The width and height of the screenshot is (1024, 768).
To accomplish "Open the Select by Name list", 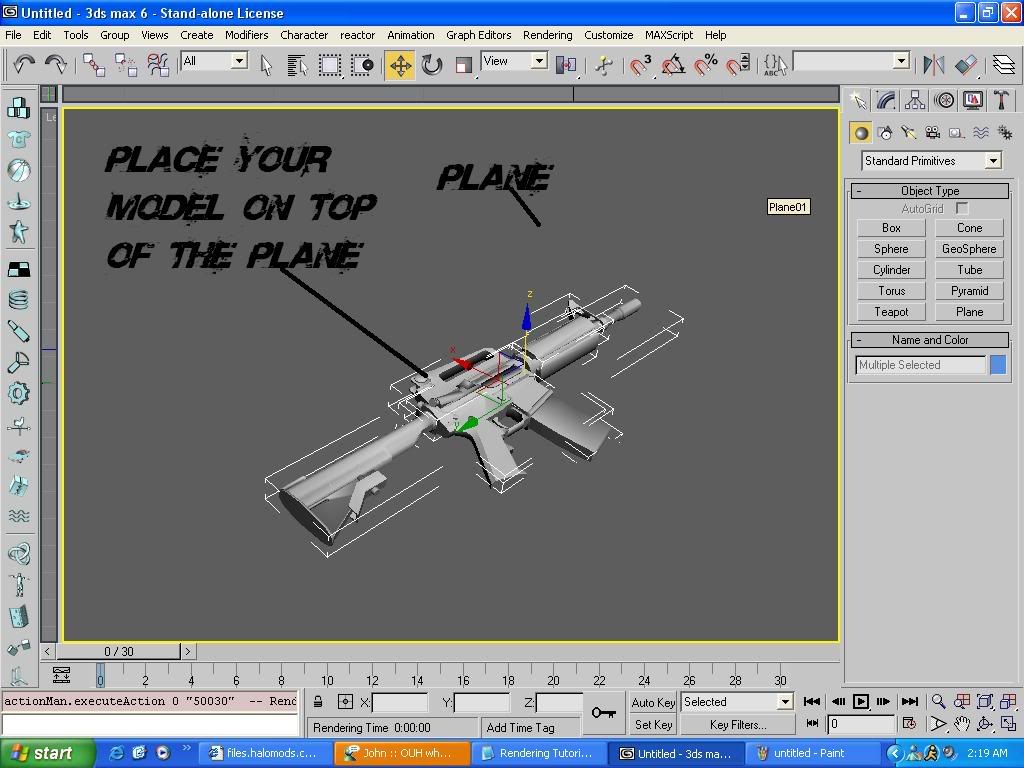I will click(x=297, y=65).
